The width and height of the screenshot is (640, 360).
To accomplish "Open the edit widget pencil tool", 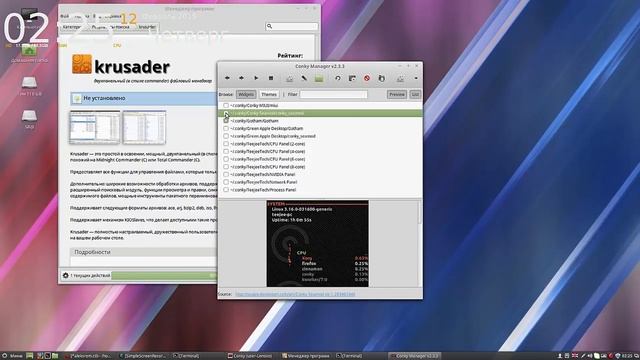I will click(304, 78).
